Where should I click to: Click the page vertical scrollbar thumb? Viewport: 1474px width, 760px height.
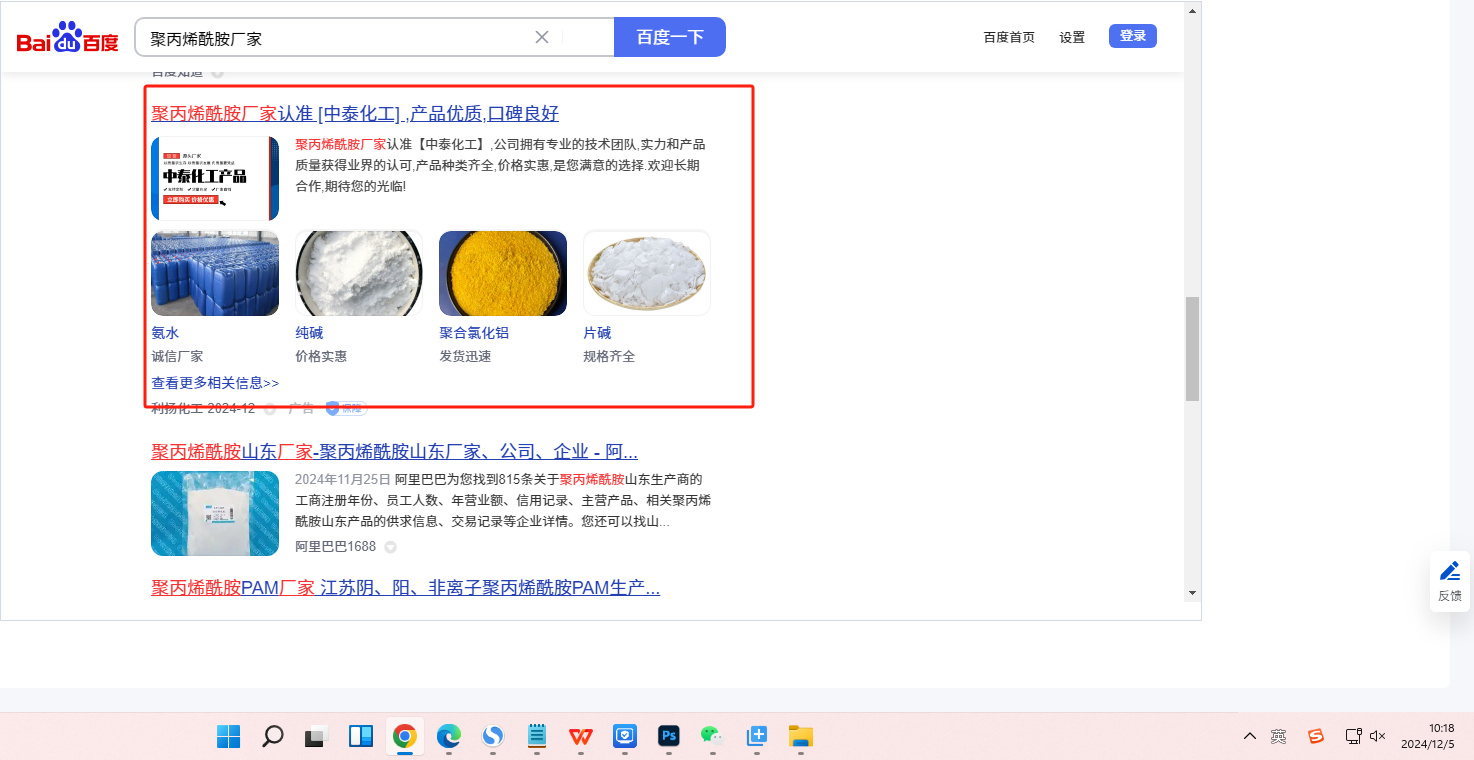(x=1192, y=348)
